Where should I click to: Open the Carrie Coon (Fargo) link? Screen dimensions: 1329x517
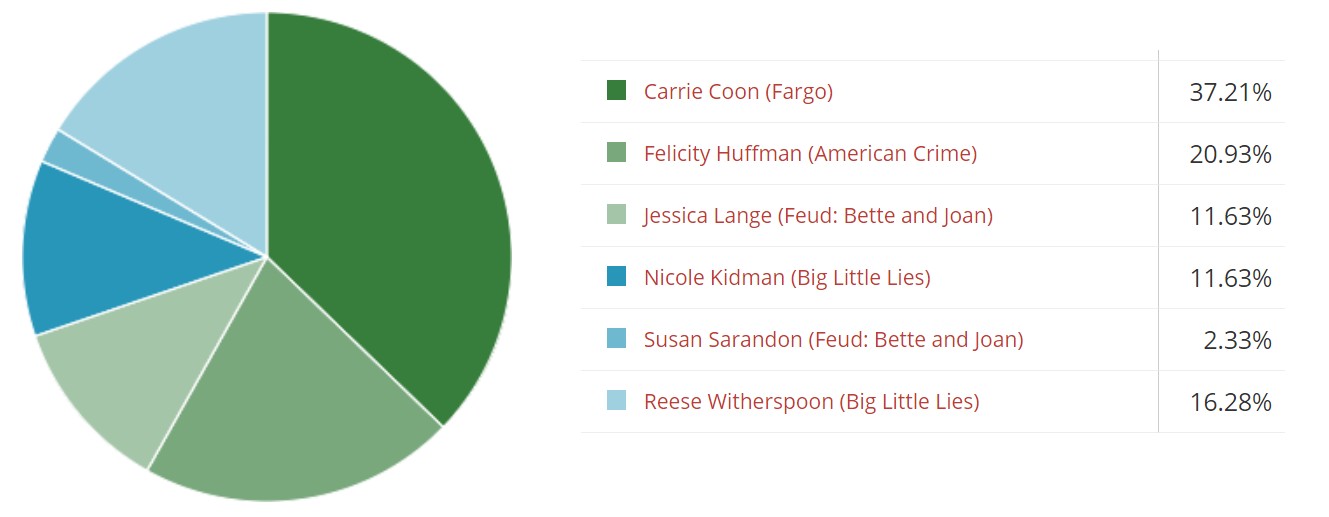[738, 92]
